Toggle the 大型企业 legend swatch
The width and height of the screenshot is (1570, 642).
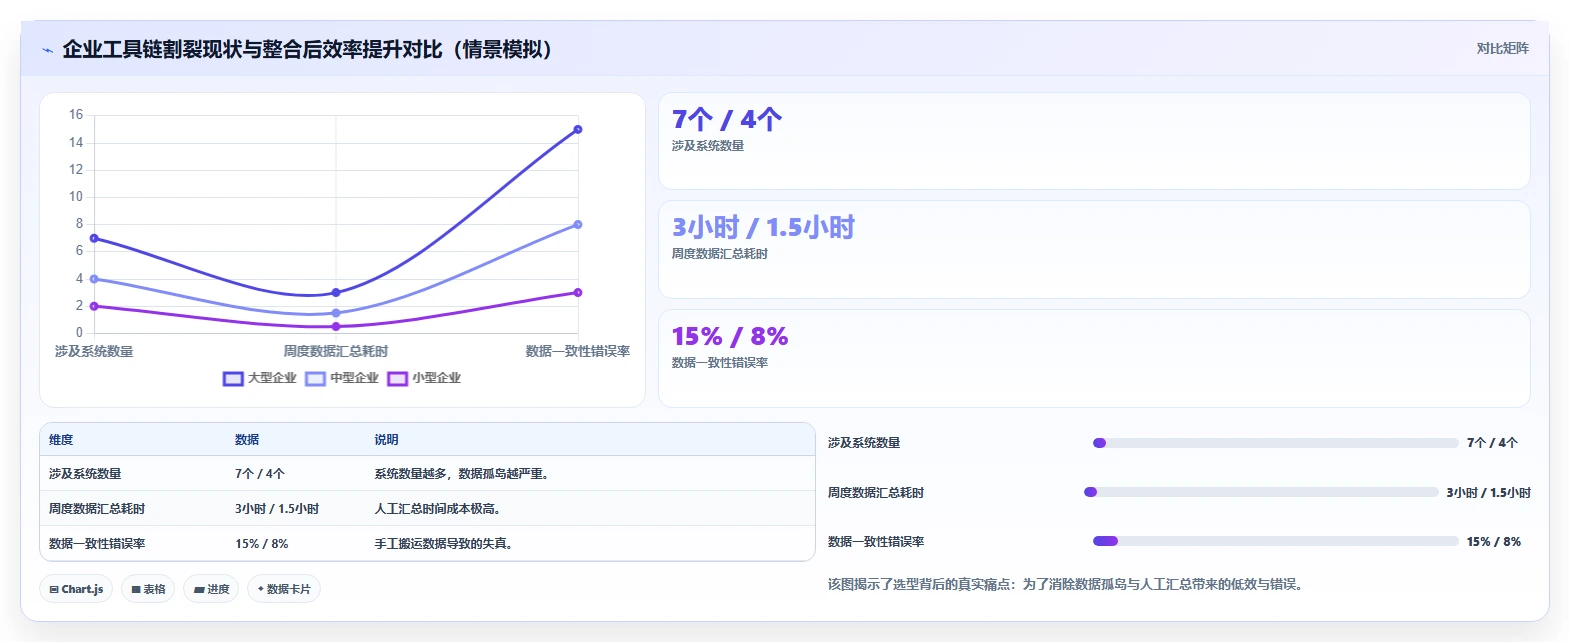(233, 378)
